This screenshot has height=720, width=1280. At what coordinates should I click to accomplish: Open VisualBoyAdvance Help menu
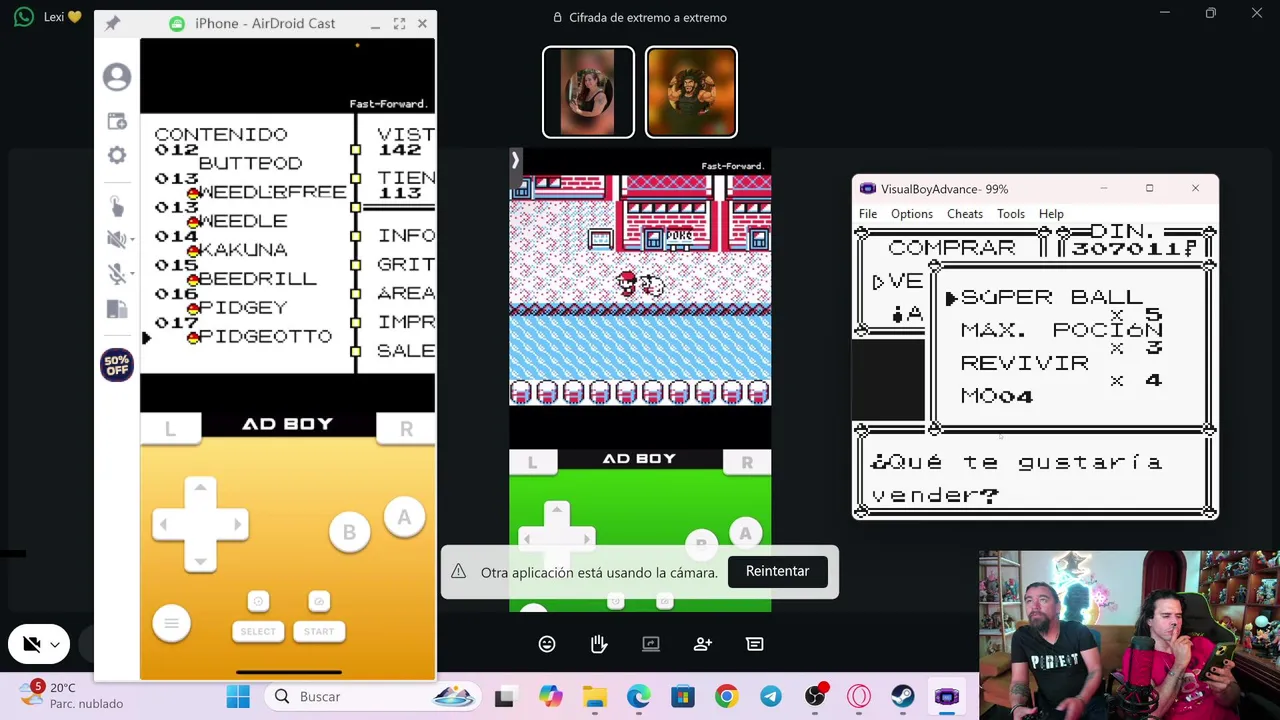[1051, 214]
